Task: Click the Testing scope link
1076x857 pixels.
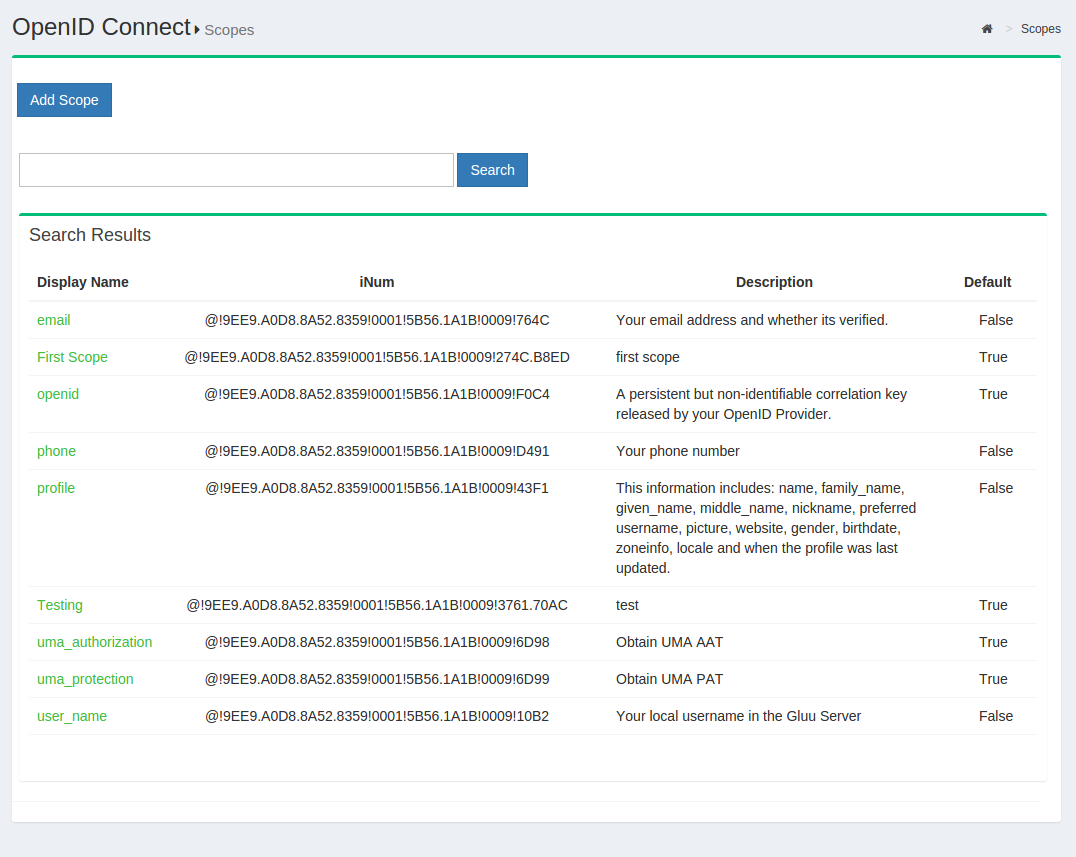Action: 60,605
